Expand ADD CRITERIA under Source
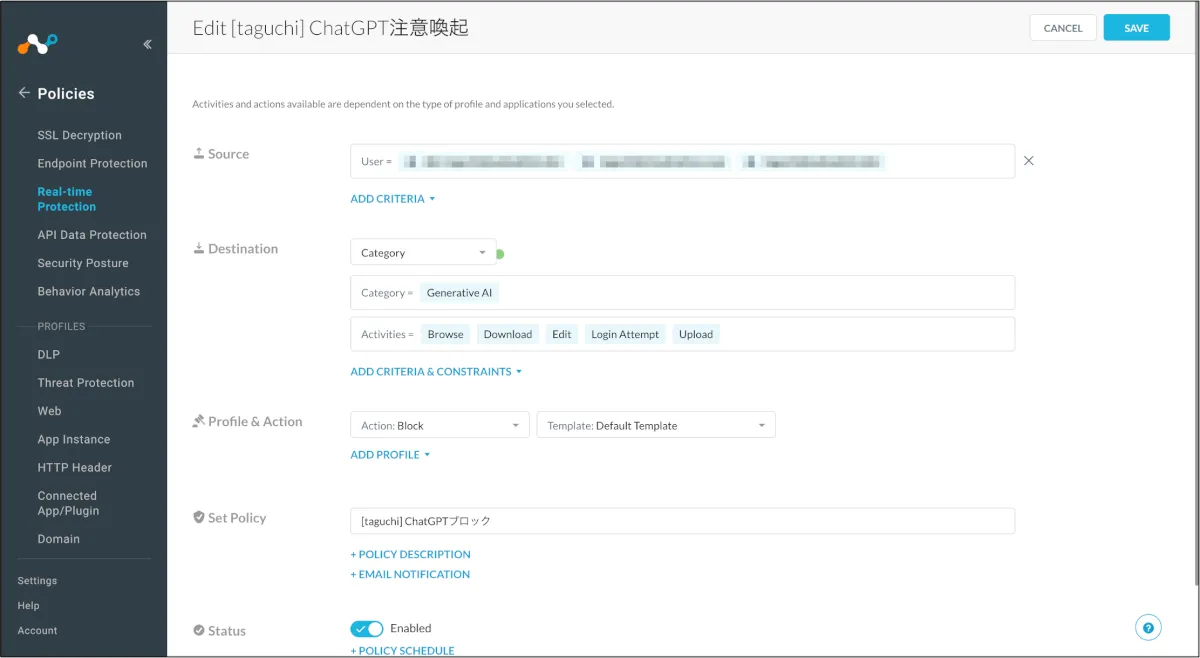This screenshot has width=1200, height=658. click(393, 199)
